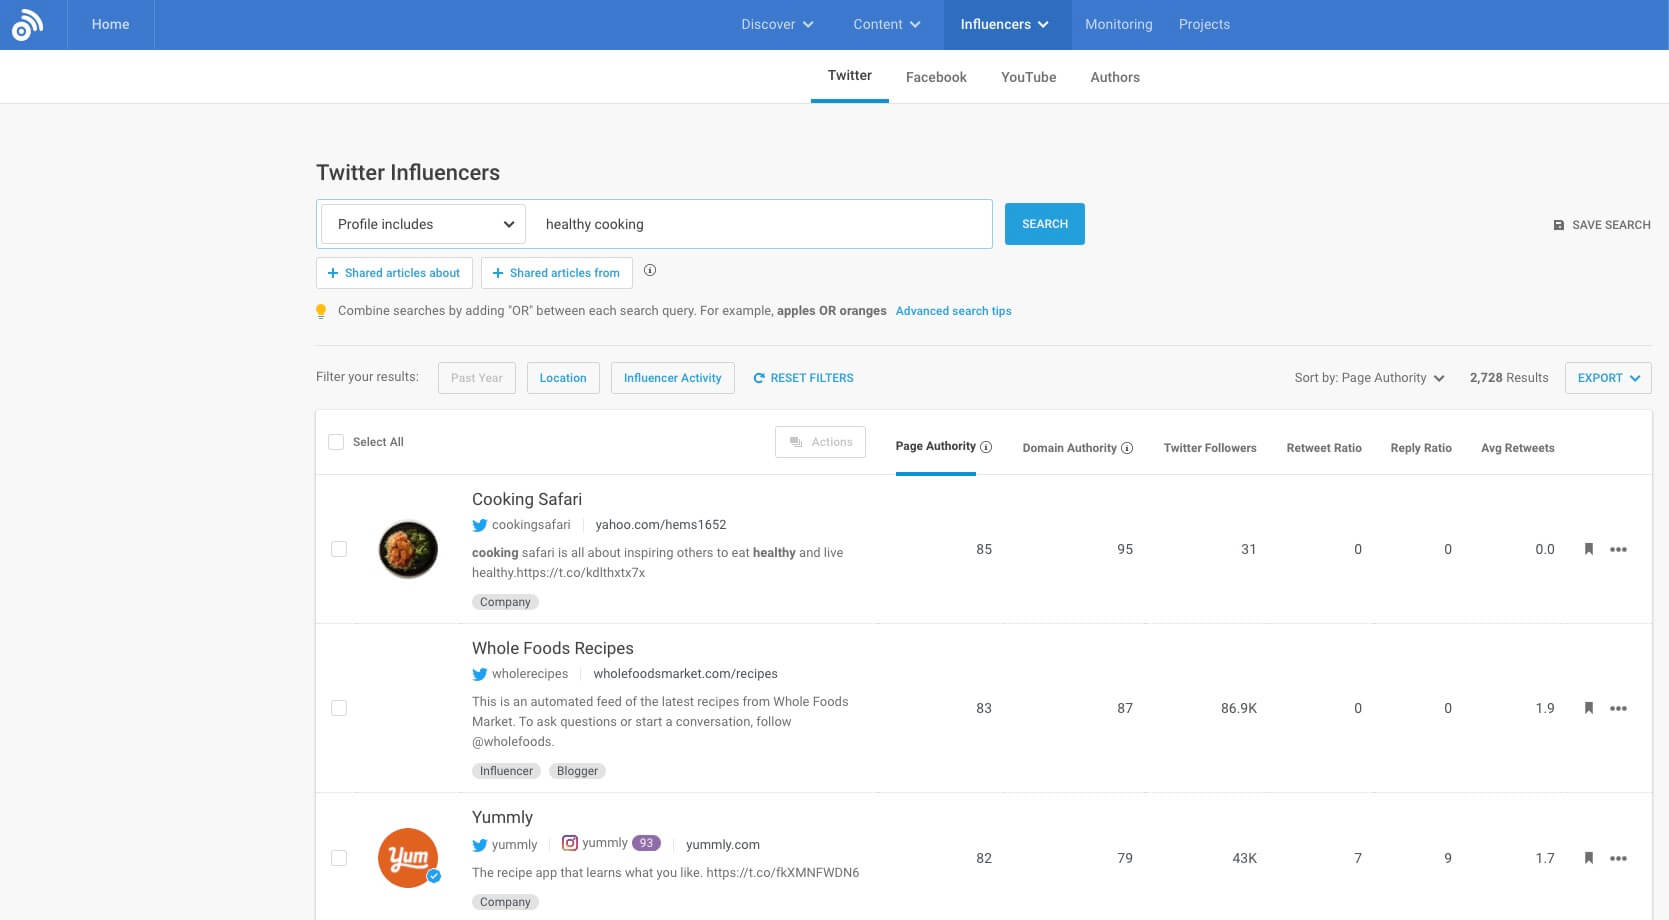Check the Select All checkbox
The height and width of the screenshot is (920, 1669).
pyautogui.click(x=336, y=441)
